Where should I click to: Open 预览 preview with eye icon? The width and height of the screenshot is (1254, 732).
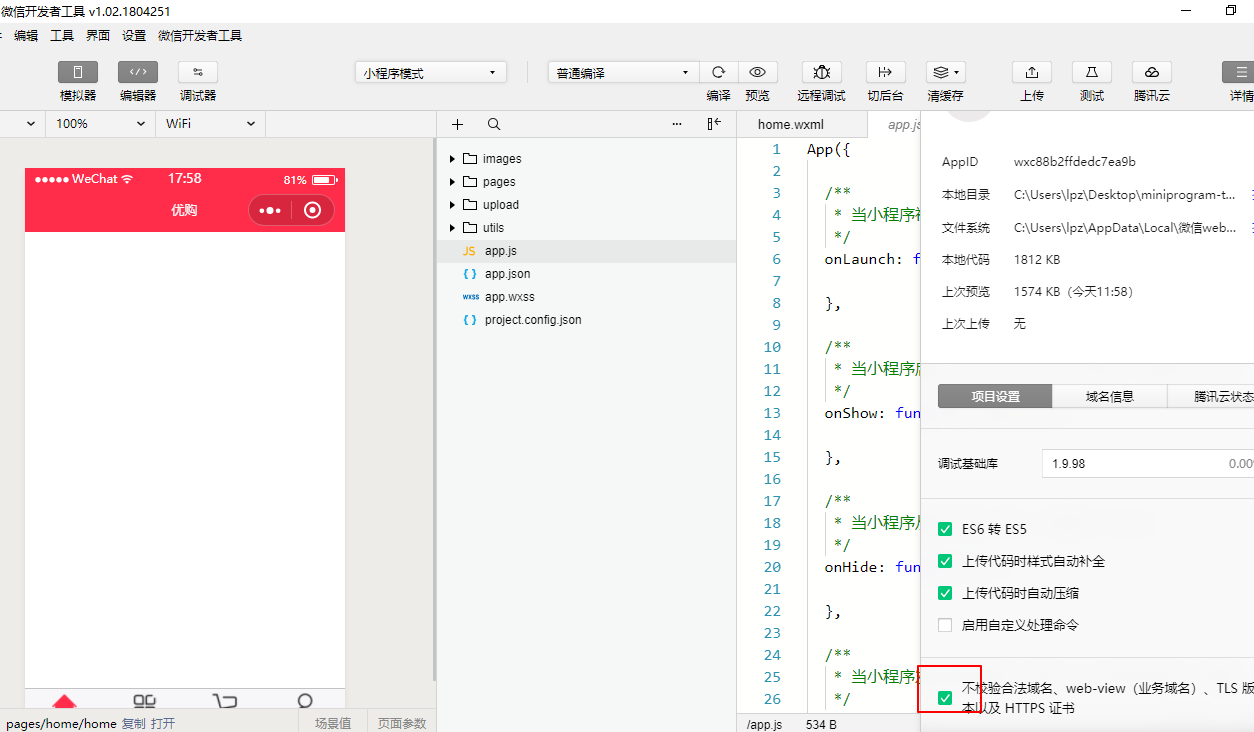[758, 73]
